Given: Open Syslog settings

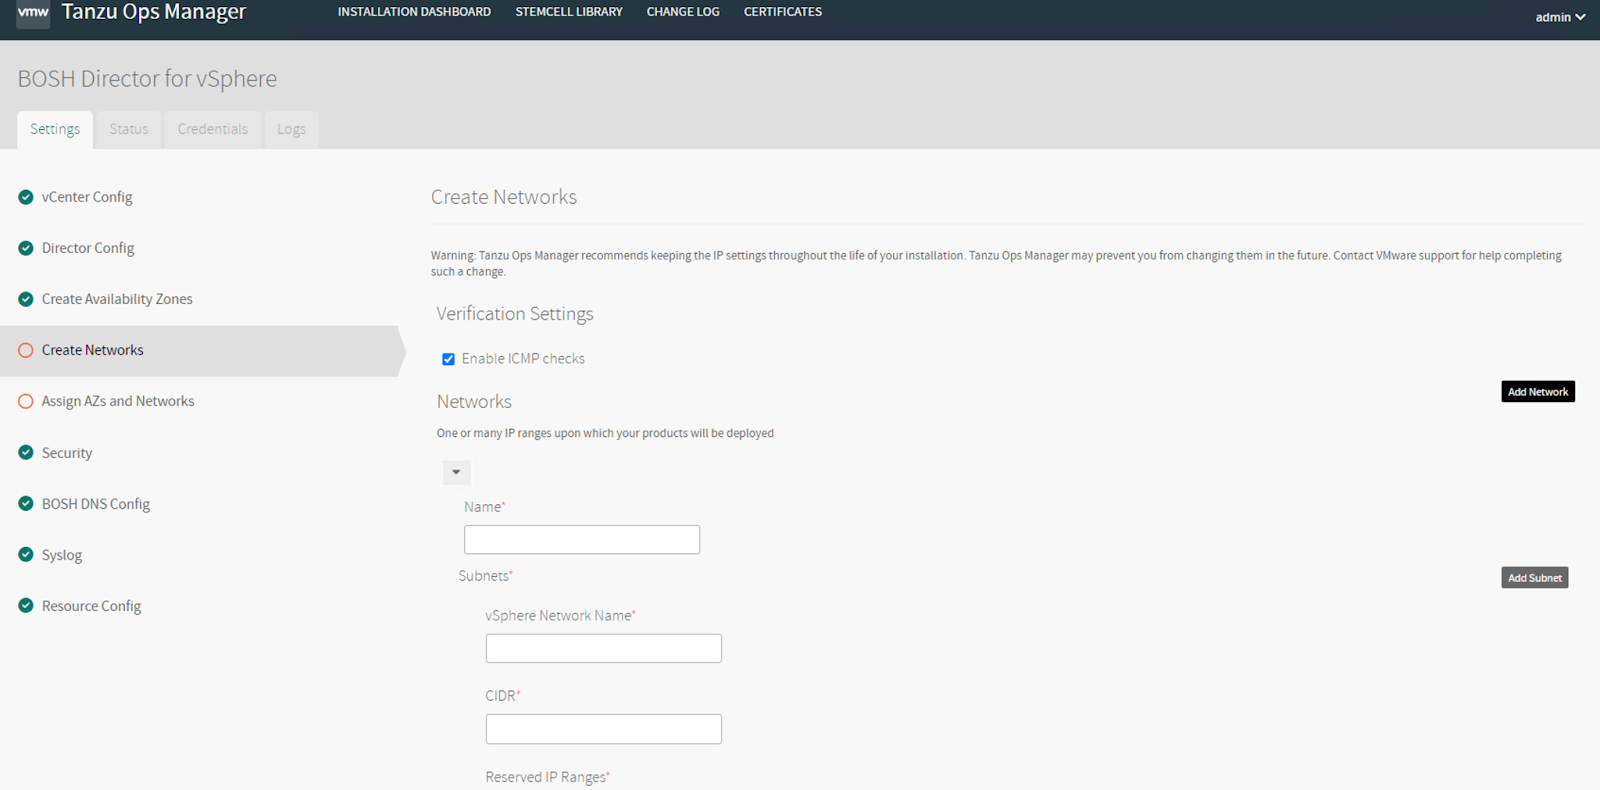Looking at the screenshot, I should (62, 555).
